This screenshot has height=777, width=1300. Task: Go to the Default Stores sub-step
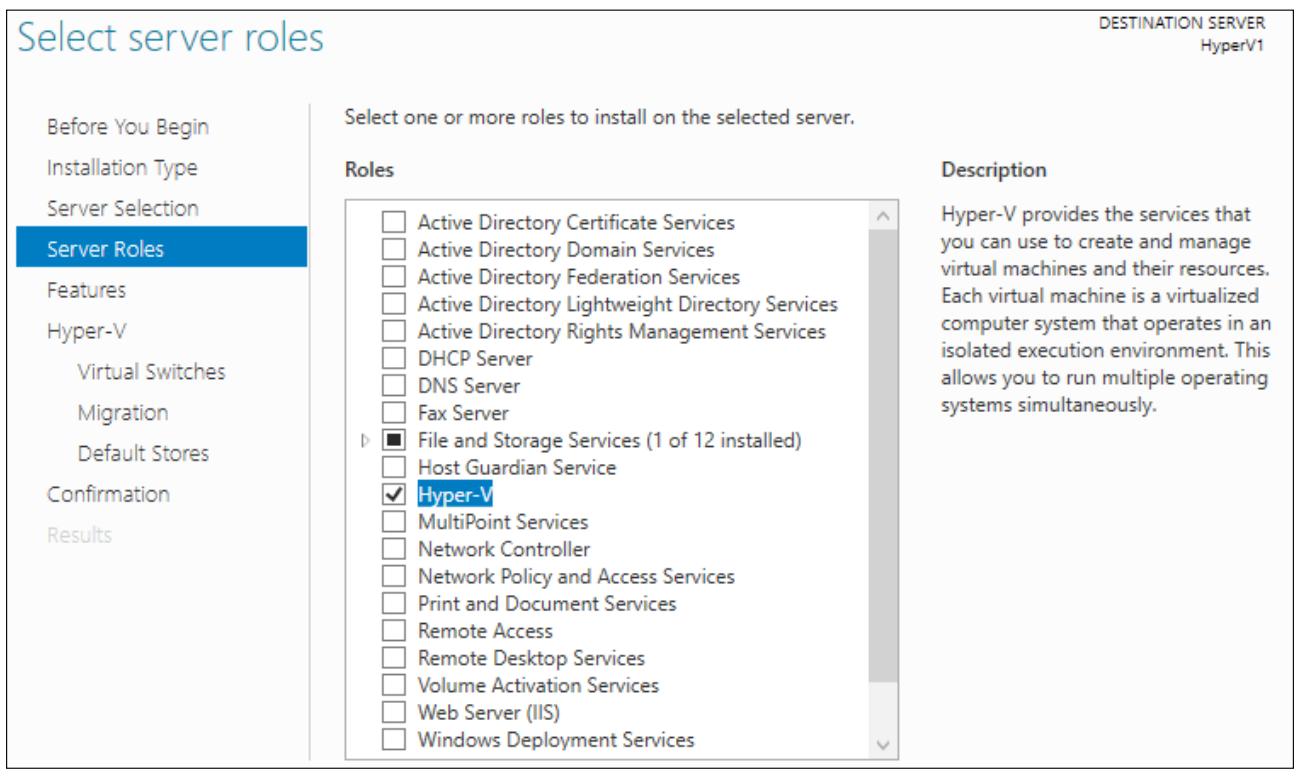(144, 453)
